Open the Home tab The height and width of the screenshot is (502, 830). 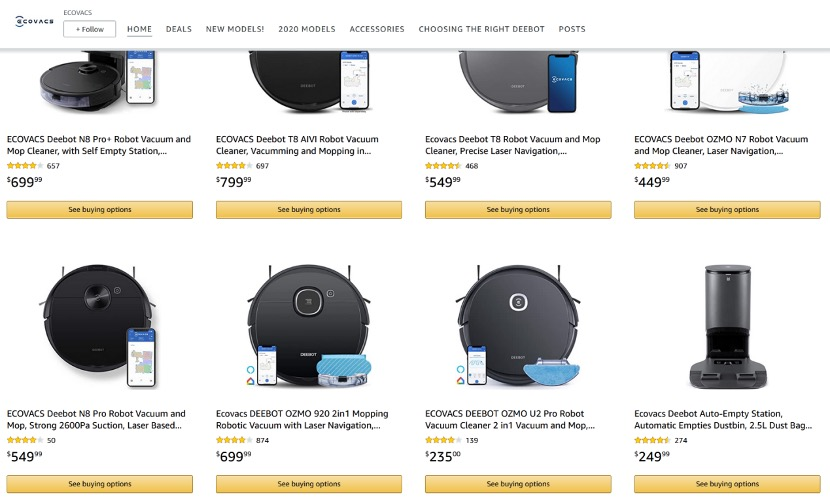[140, 29]
